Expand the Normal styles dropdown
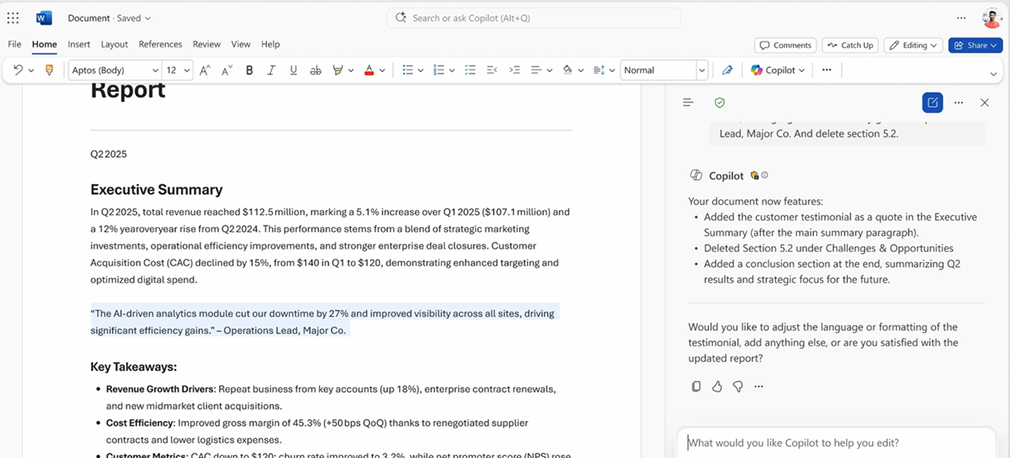 pyautogui.click(x=701, y=70)
